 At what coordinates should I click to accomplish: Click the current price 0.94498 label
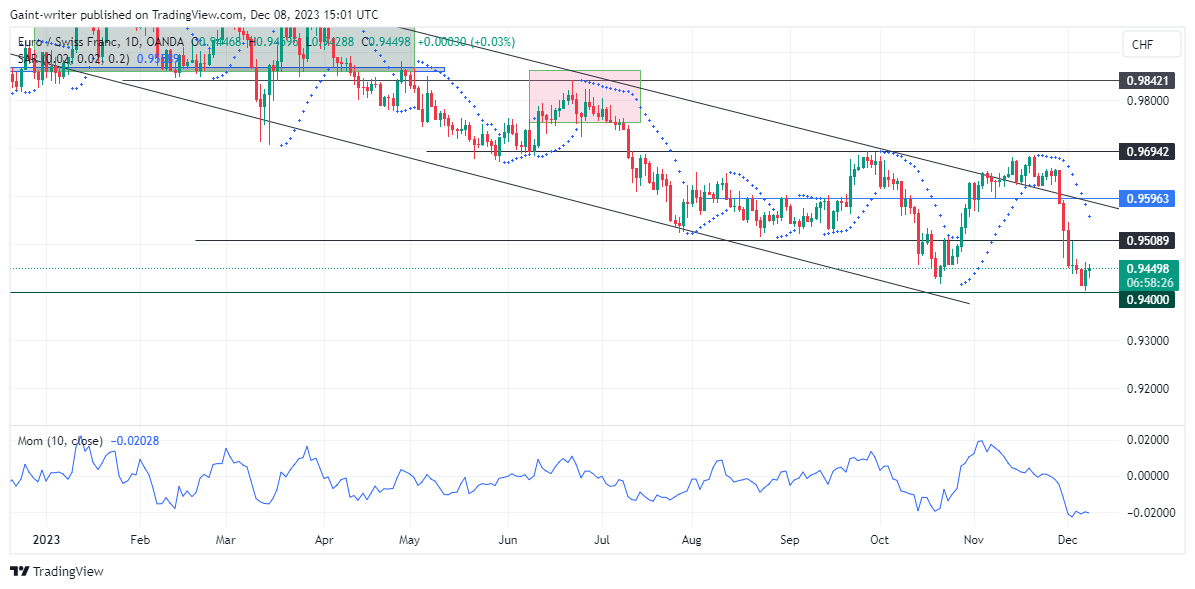click(1147, 268)
